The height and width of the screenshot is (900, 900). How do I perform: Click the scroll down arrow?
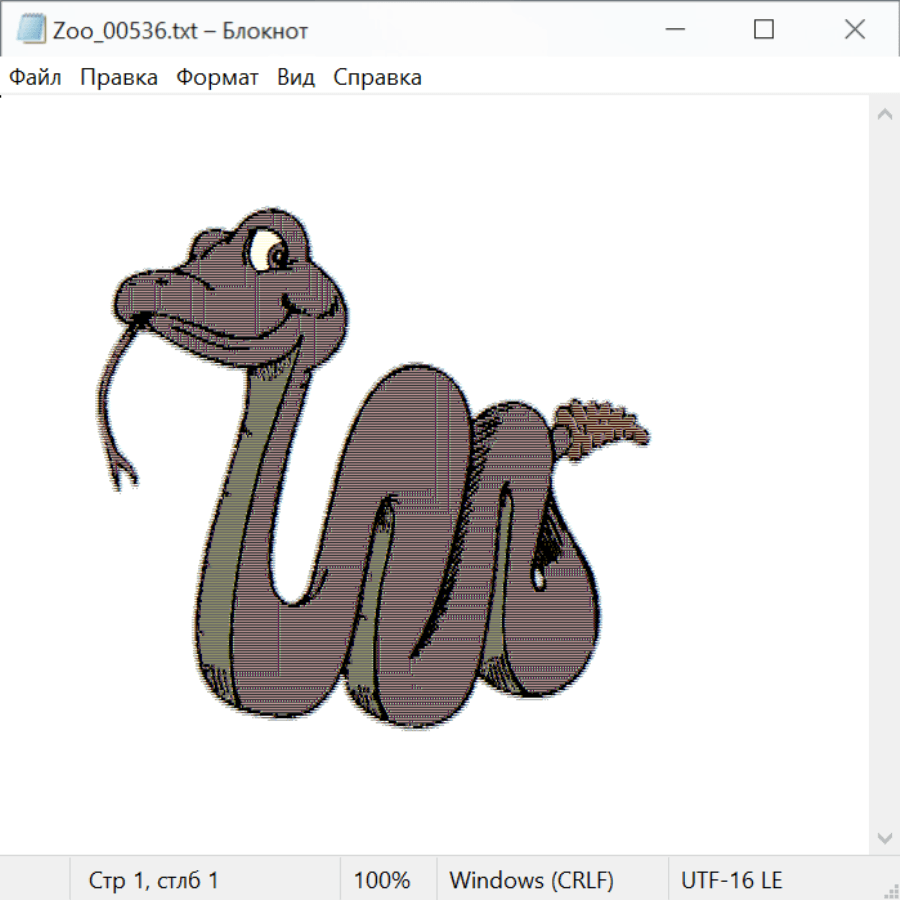click(x=884, y=837)
